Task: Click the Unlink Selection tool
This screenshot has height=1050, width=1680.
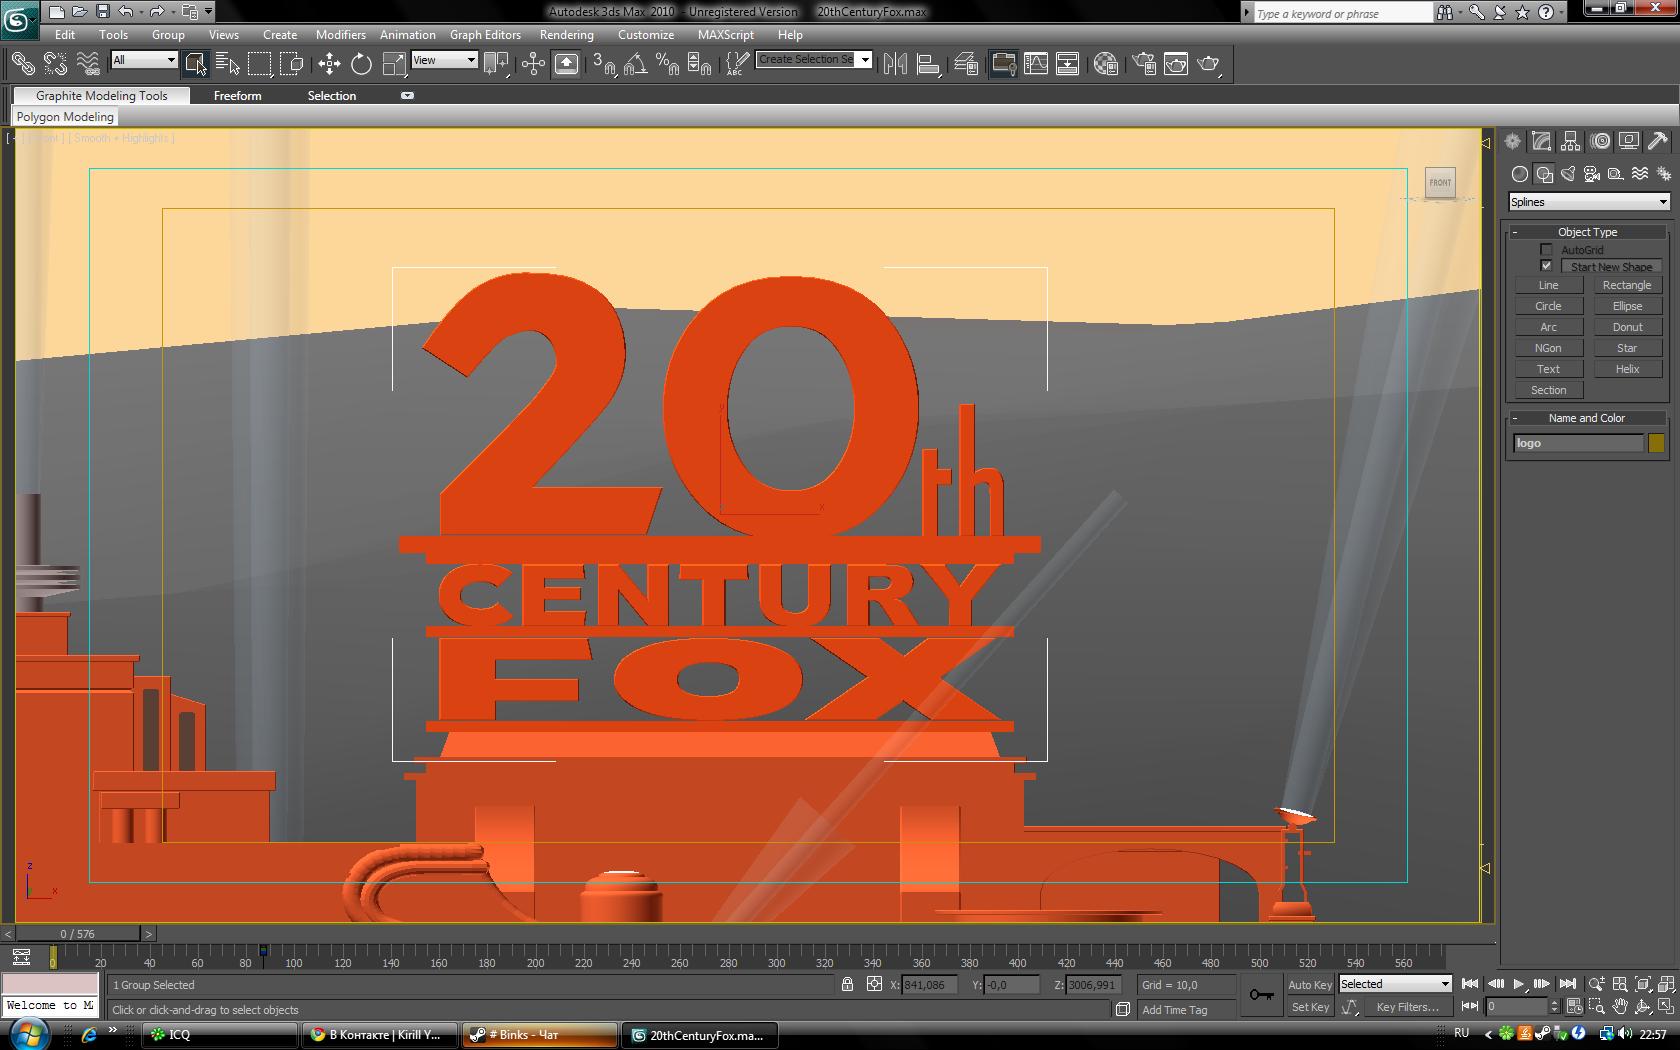Action: [55, 64]
